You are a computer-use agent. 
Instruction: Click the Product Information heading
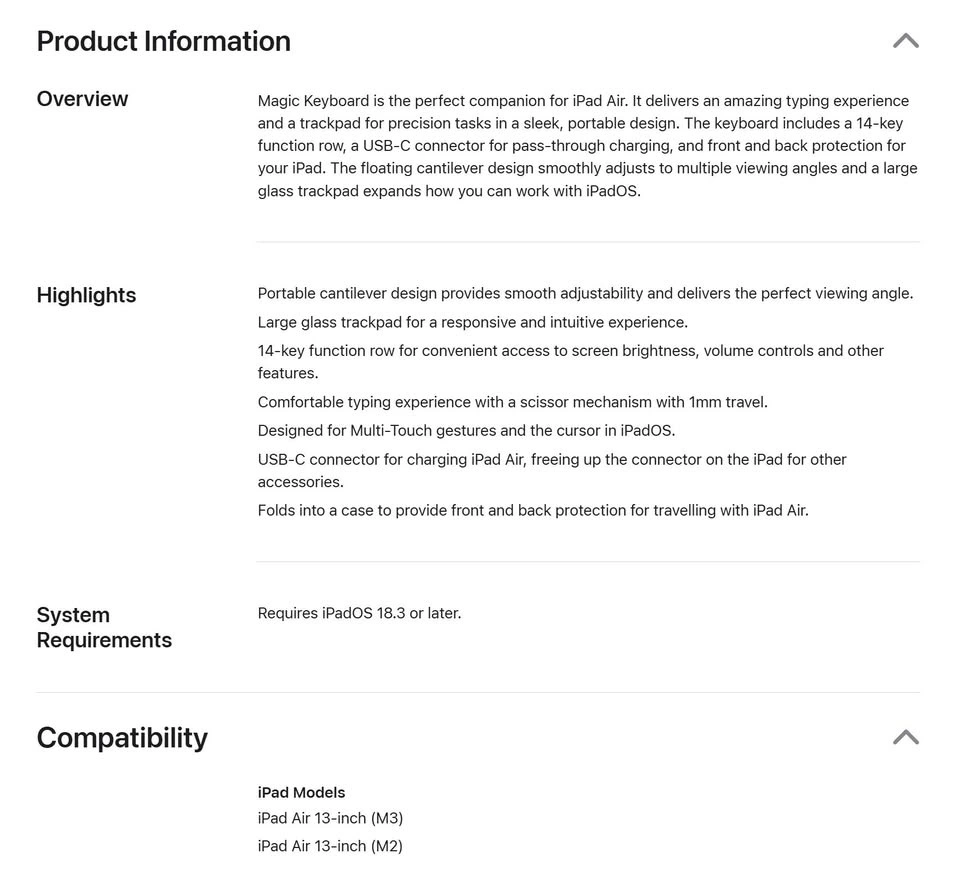(x=163, y=41)
